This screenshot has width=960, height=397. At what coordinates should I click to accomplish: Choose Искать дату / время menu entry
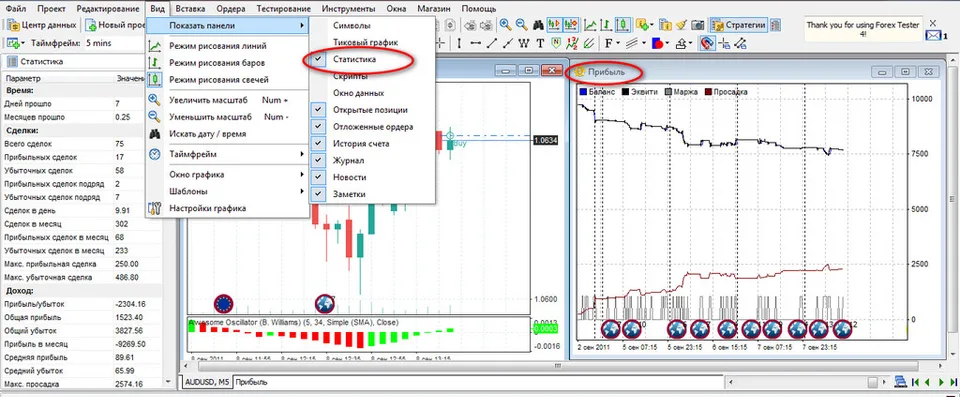pos(227,134)
